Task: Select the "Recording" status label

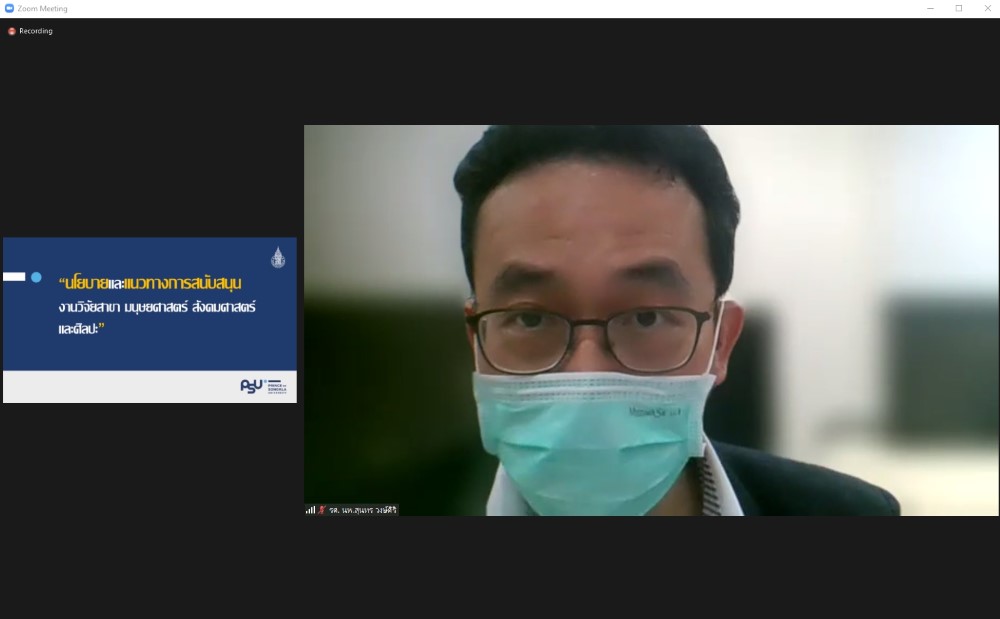Action: [x=36, y=31]
